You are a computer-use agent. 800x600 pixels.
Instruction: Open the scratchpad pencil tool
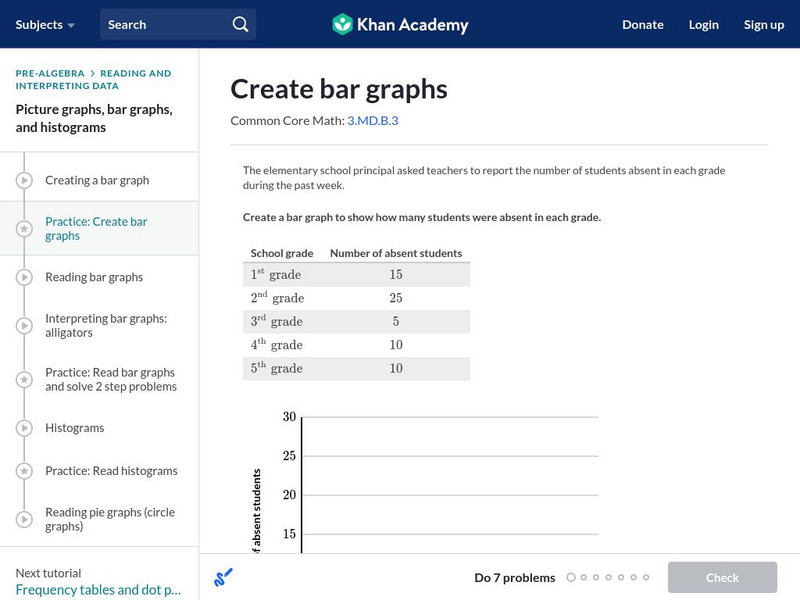[223, 577]
